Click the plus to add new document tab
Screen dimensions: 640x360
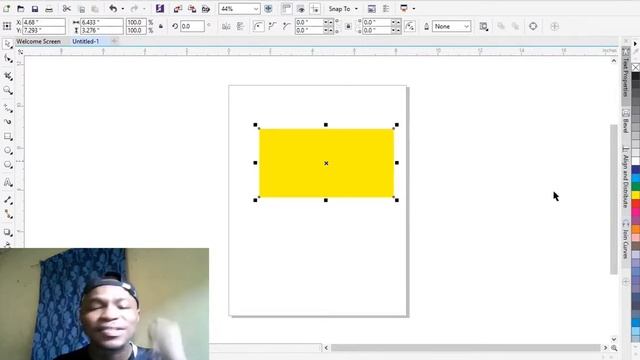(x=114, y=41)
